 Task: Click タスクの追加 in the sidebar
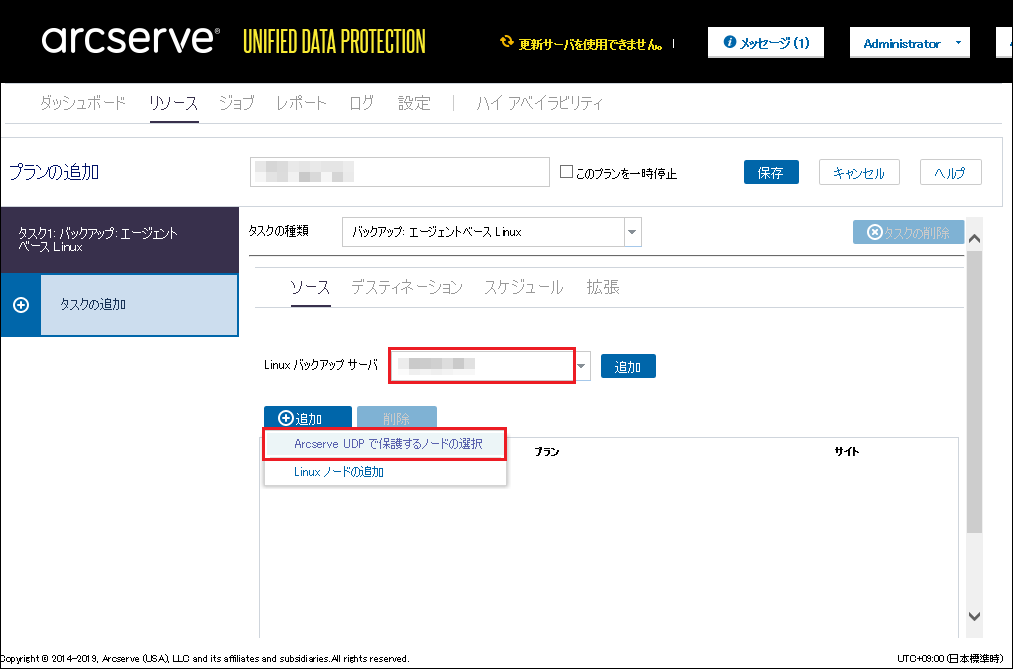tap(120, 305)
